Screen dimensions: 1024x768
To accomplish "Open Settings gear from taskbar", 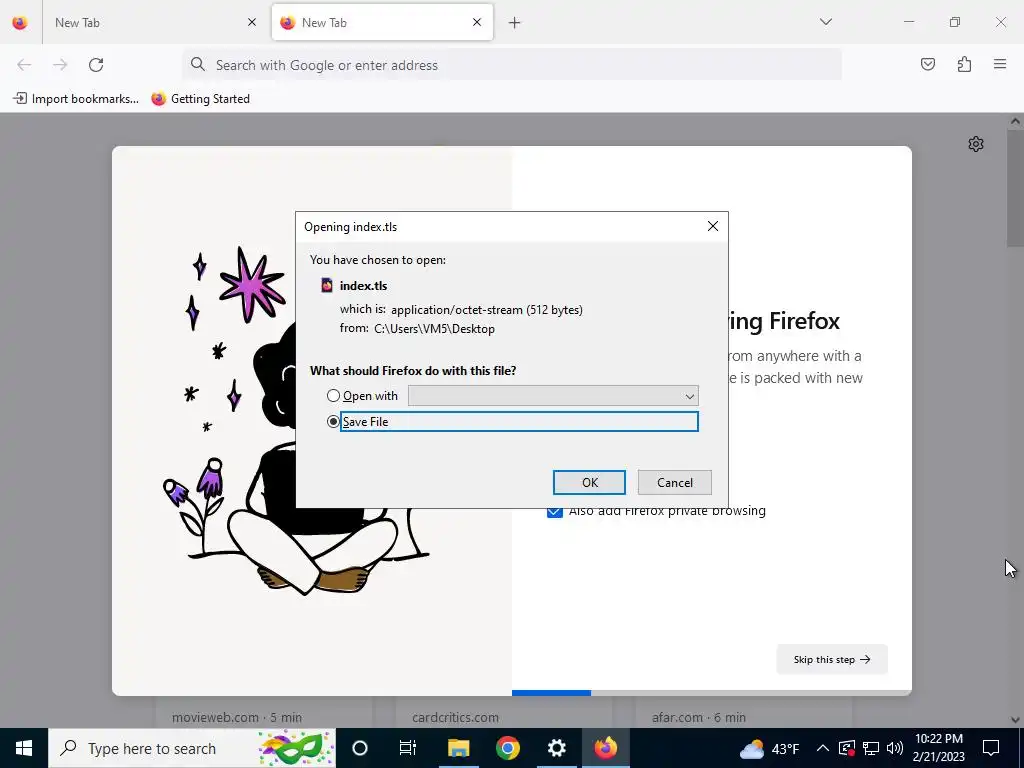I will point(556,748).
